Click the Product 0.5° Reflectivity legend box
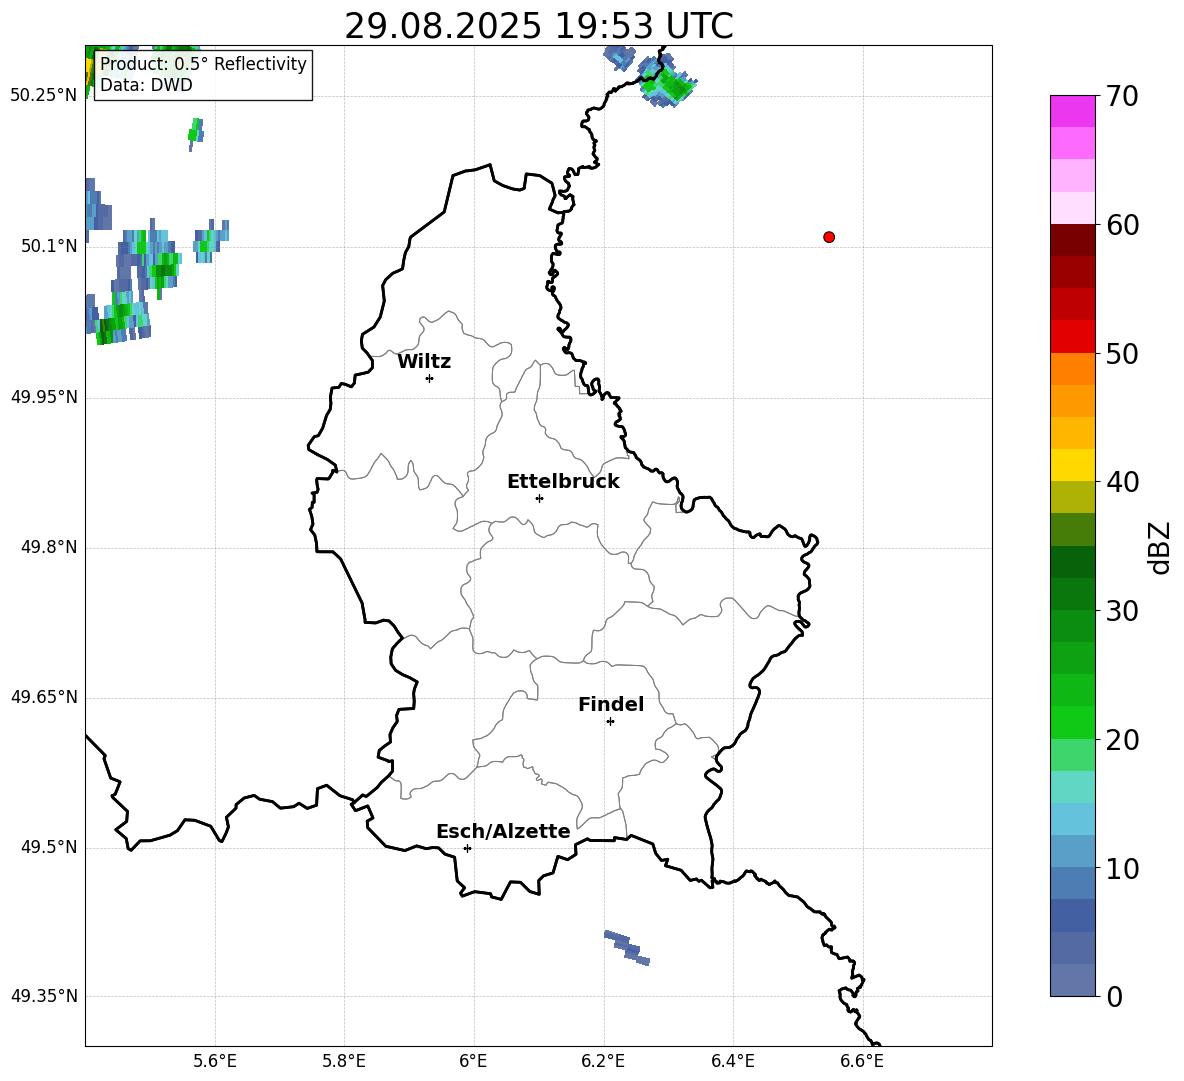Screen dimensions: 1184x1081 pyautogui.click(x=203, y=75)
